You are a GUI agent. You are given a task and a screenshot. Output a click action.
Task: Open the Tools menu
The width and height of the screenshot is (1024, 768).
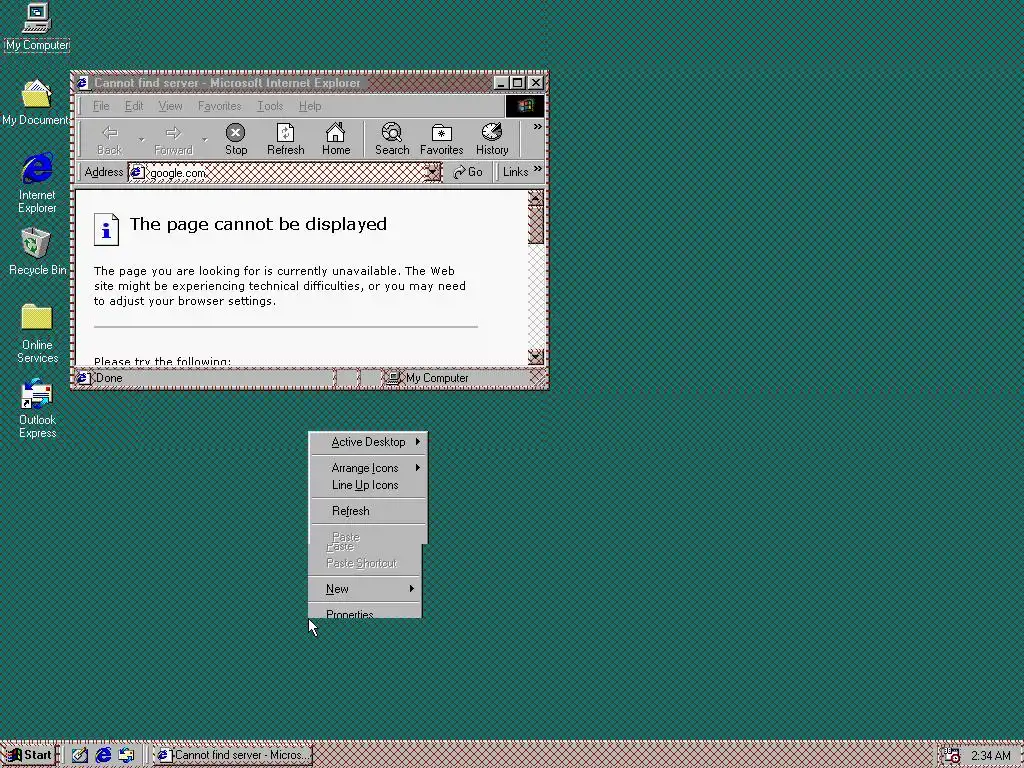tap(270, 106)
